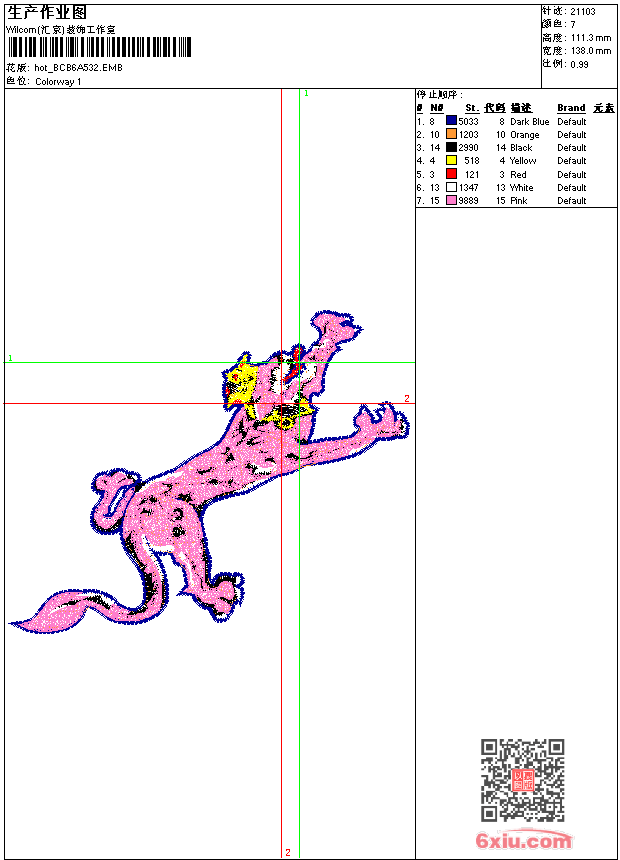Select the stitch value 1203
This screenshot has height=860, width=620.
coord(469,135)
